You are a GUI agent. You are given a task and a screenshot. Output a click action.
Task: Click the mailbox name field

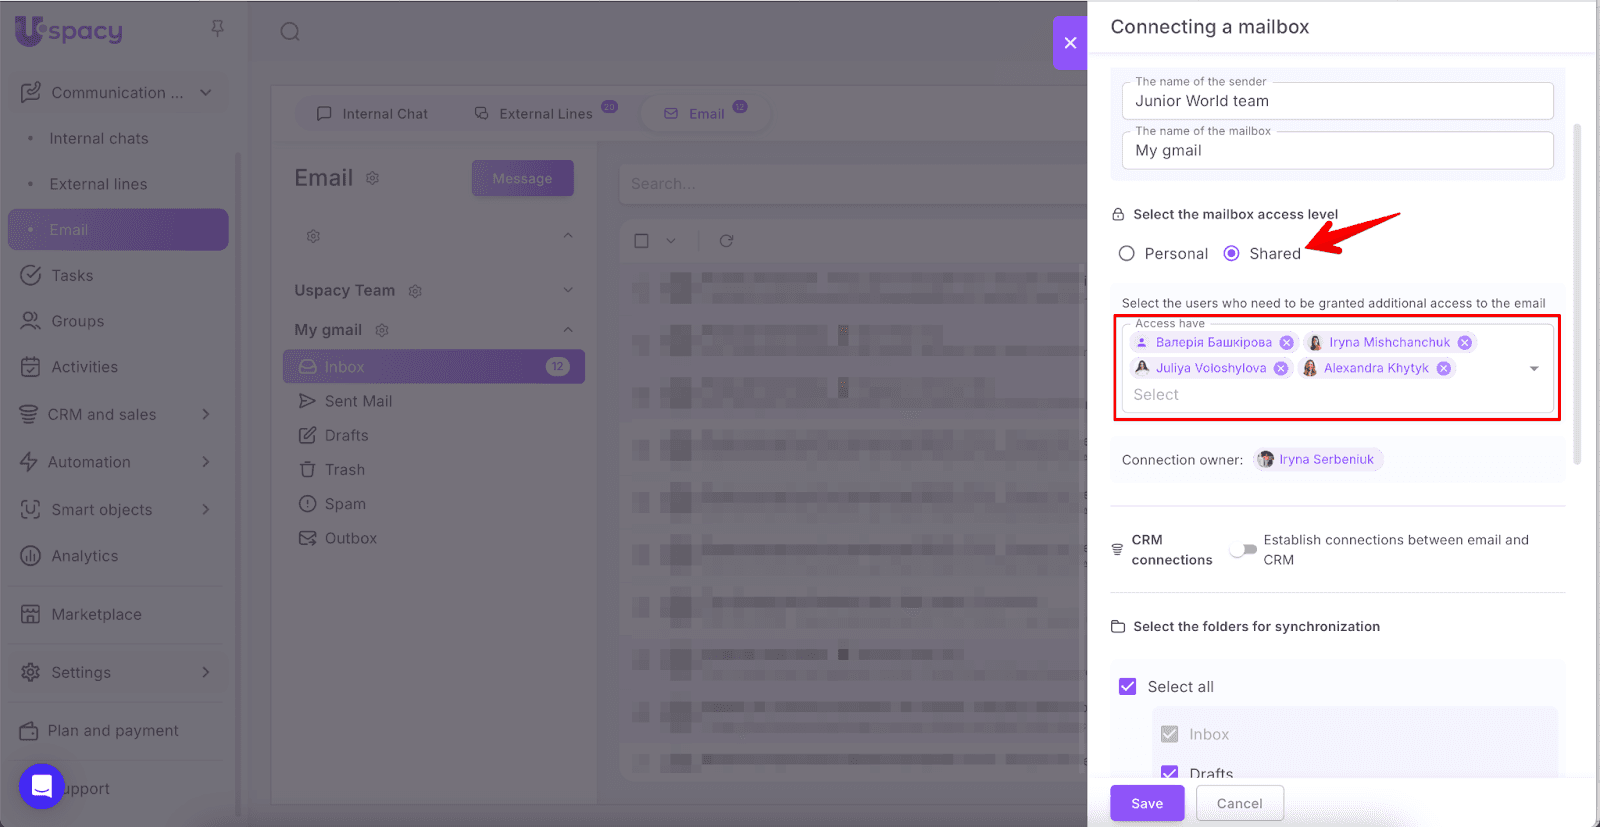[x=1337, y=150]
